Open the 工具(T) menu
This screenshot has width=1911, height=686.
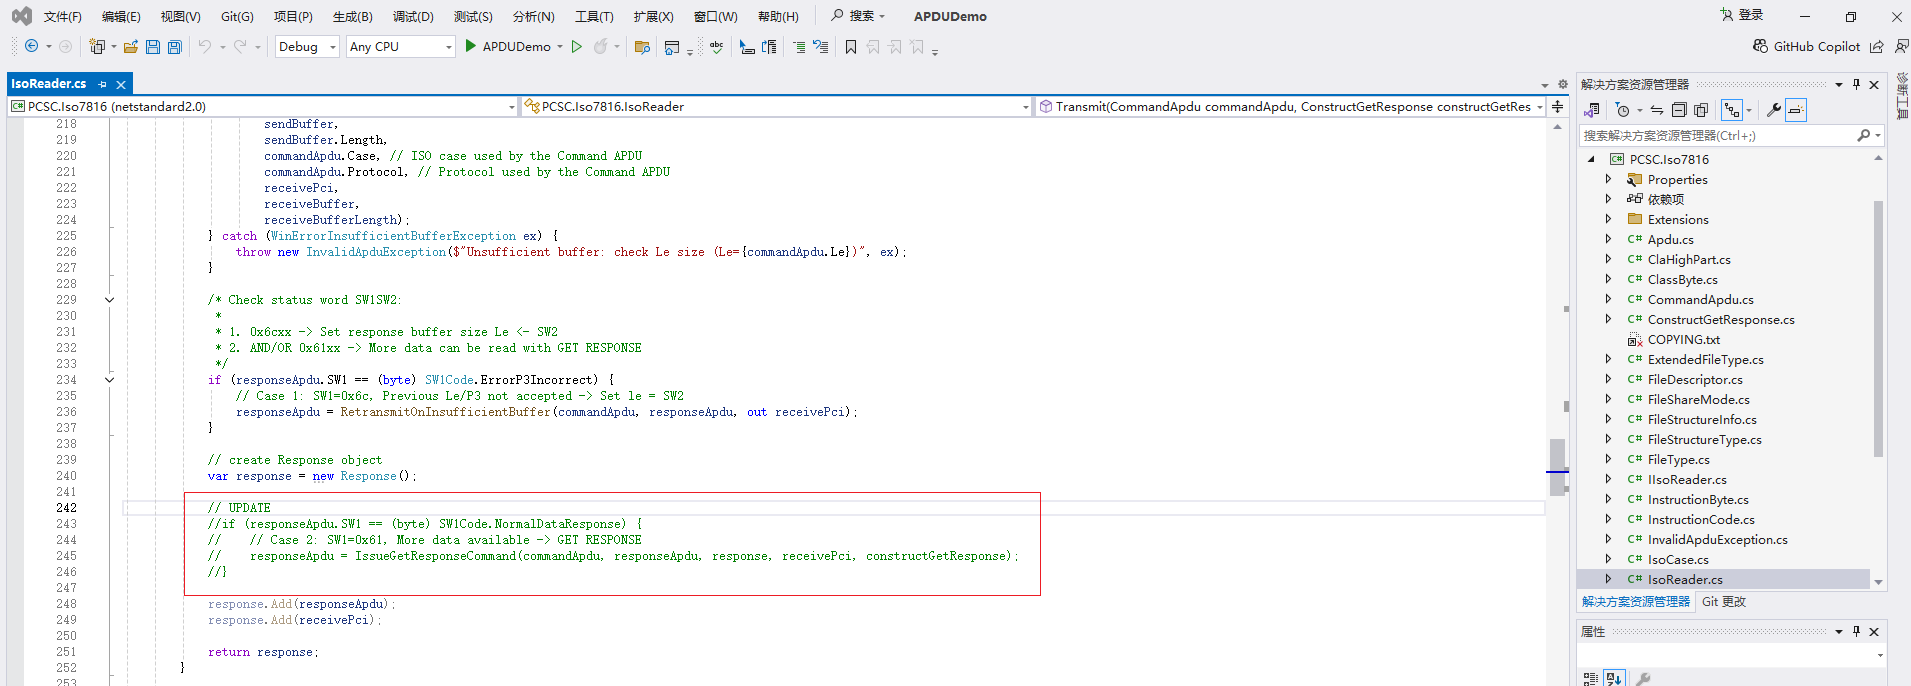point(594,16)
